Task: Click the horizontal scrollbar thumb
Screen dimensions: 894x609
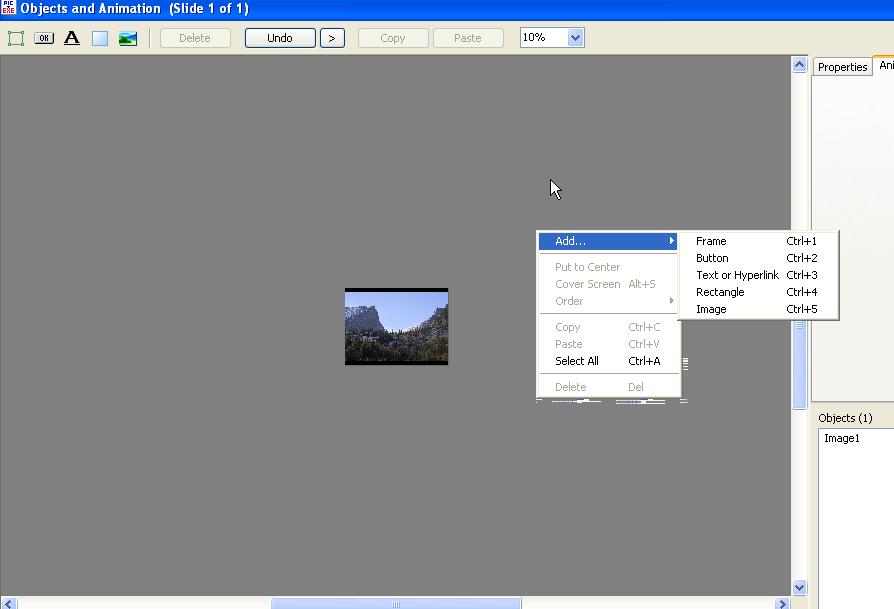Action: 396,603
